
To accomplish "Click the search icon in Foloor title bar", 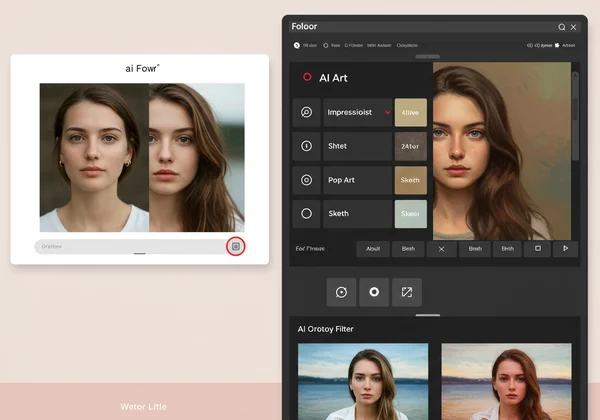I will coord(561,27).
